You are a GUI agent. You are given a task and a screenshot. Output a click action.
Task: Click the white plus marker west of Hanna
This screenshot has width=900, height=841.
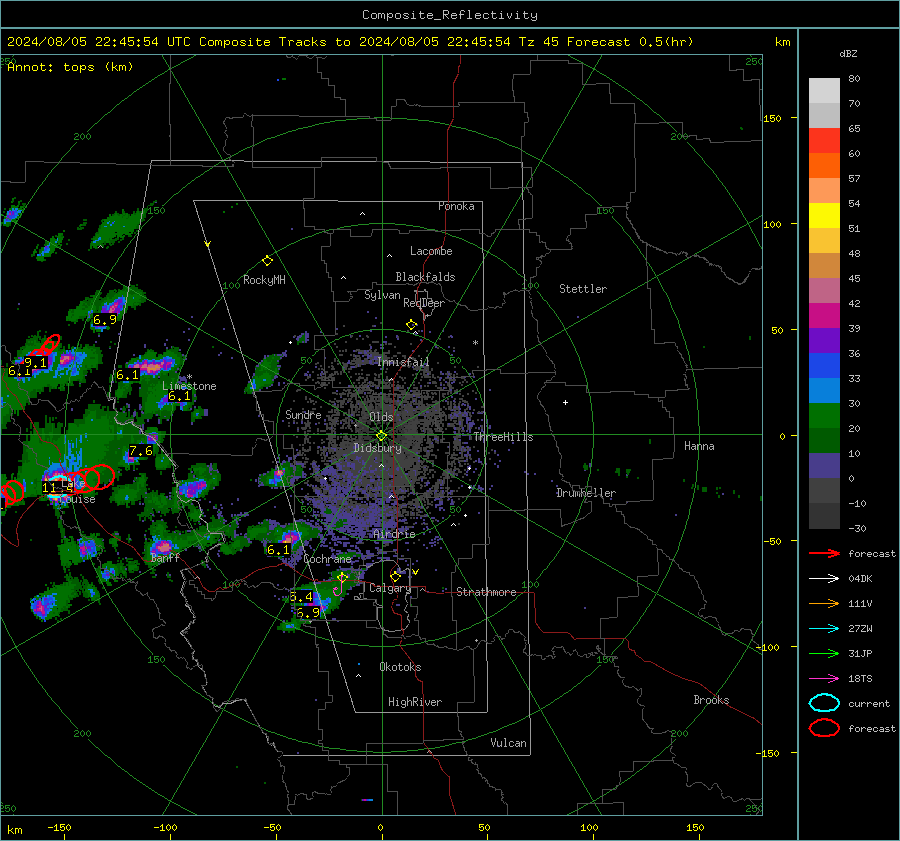pyautogui.click(x=565, y=402)
